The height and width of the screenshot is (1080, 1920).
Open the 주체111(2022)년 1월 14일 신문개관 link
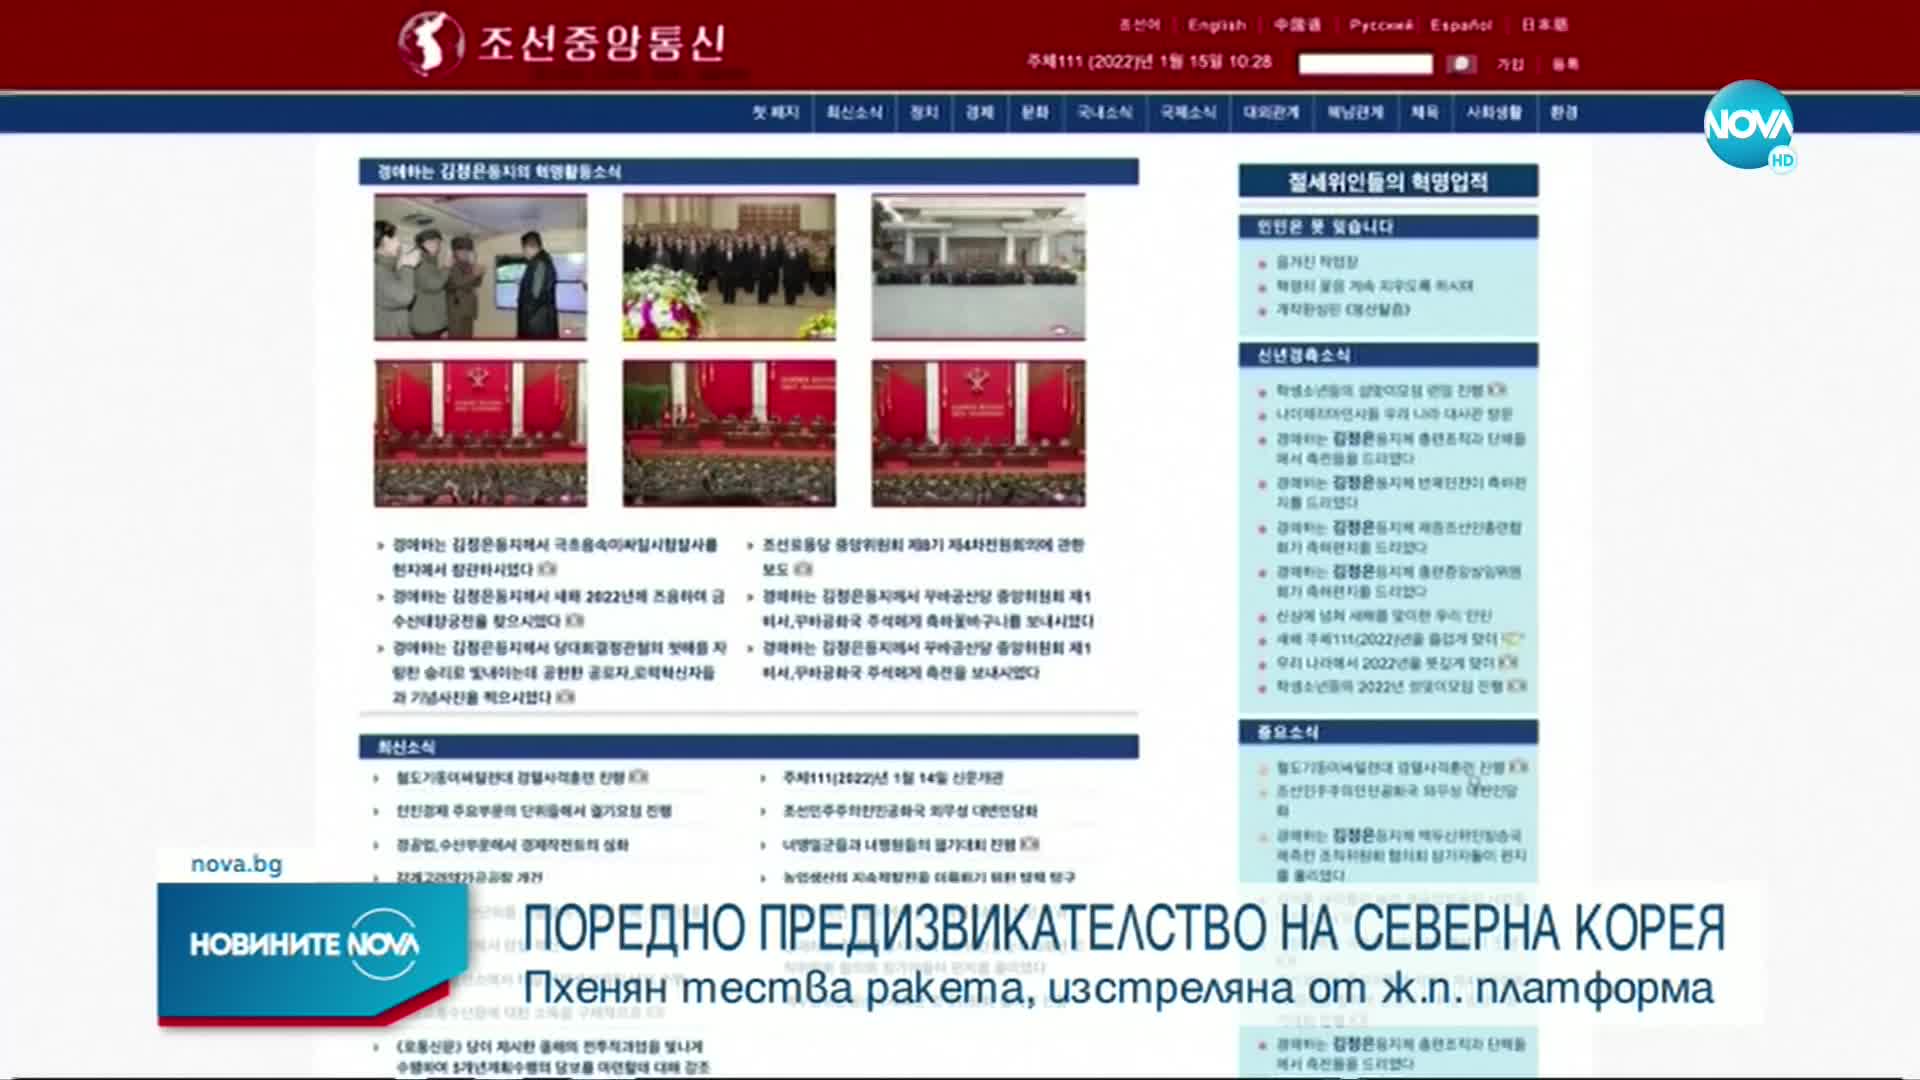coord(892,778)
